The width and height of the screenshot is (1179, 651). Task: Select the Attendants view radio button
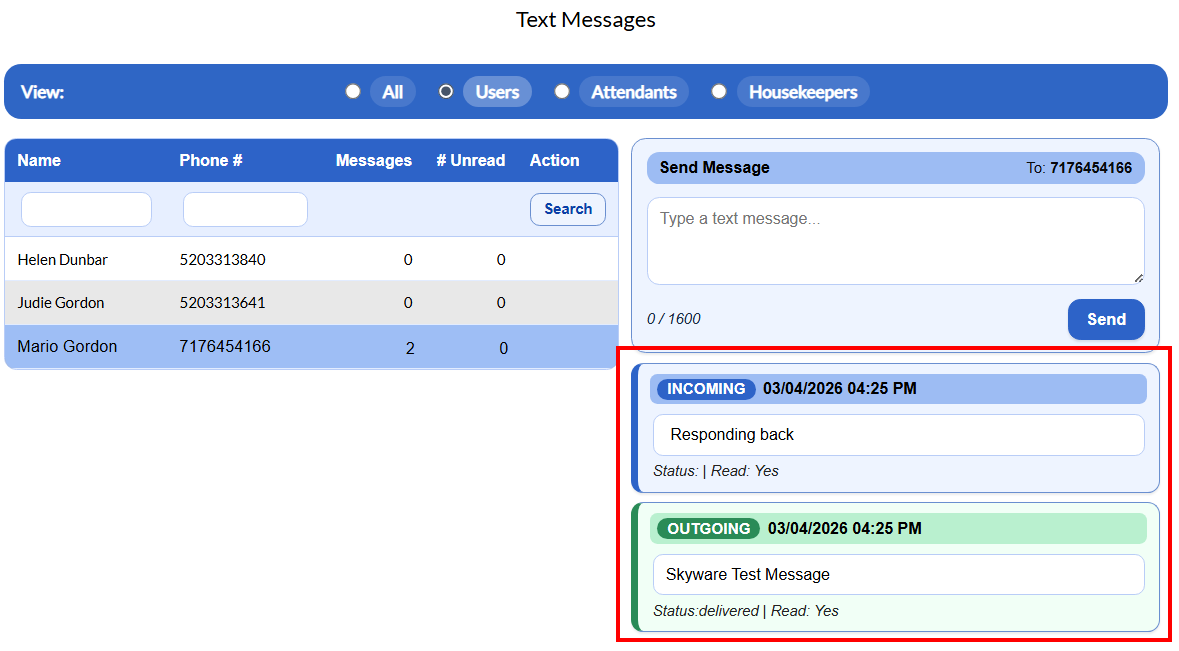coord(562,91)
